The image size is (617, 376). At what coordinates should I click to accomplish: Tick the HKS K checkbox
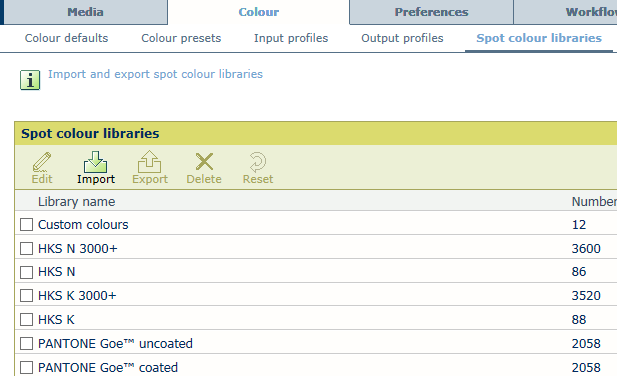coord(26,319)
